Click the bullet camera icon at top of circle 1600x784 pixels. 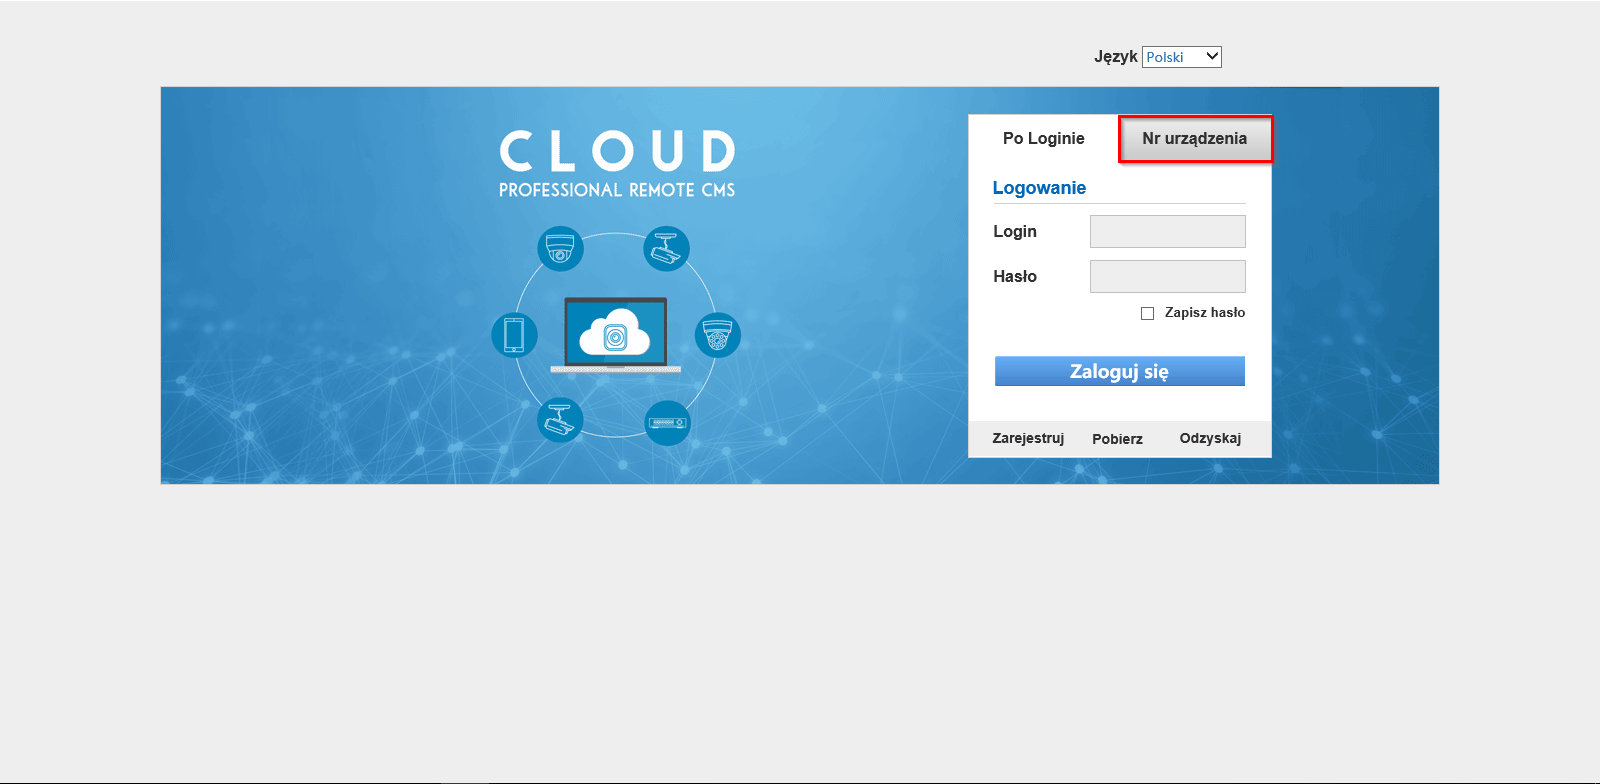click(x=666, y=248)
